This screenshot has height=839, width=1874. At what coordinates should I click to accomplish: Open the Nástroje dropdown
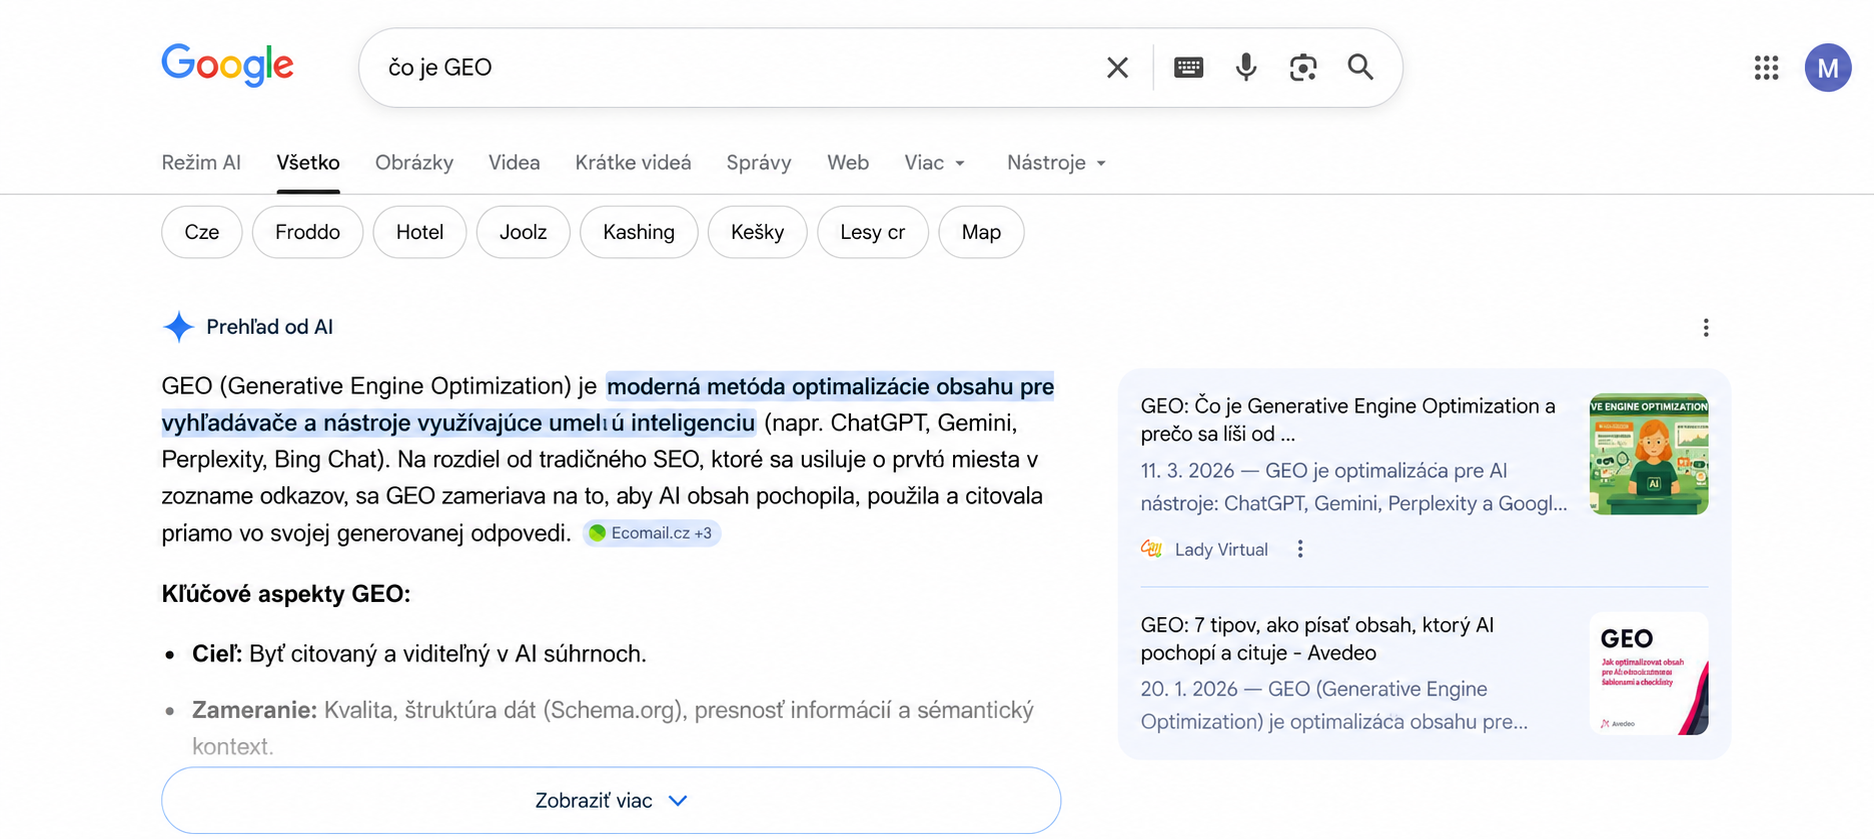[x=1056, y=162]
